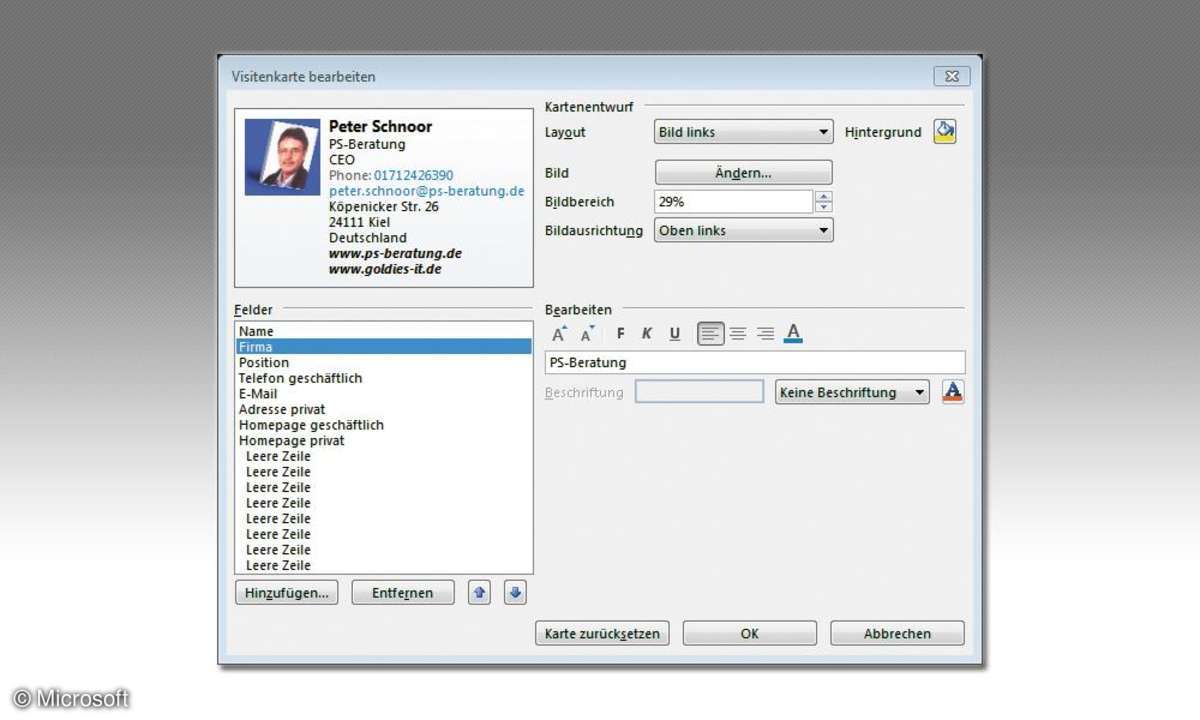Select 'Homepage privat' field
This screenshot has height=720, width=1200.
click(x=384, y=440)
